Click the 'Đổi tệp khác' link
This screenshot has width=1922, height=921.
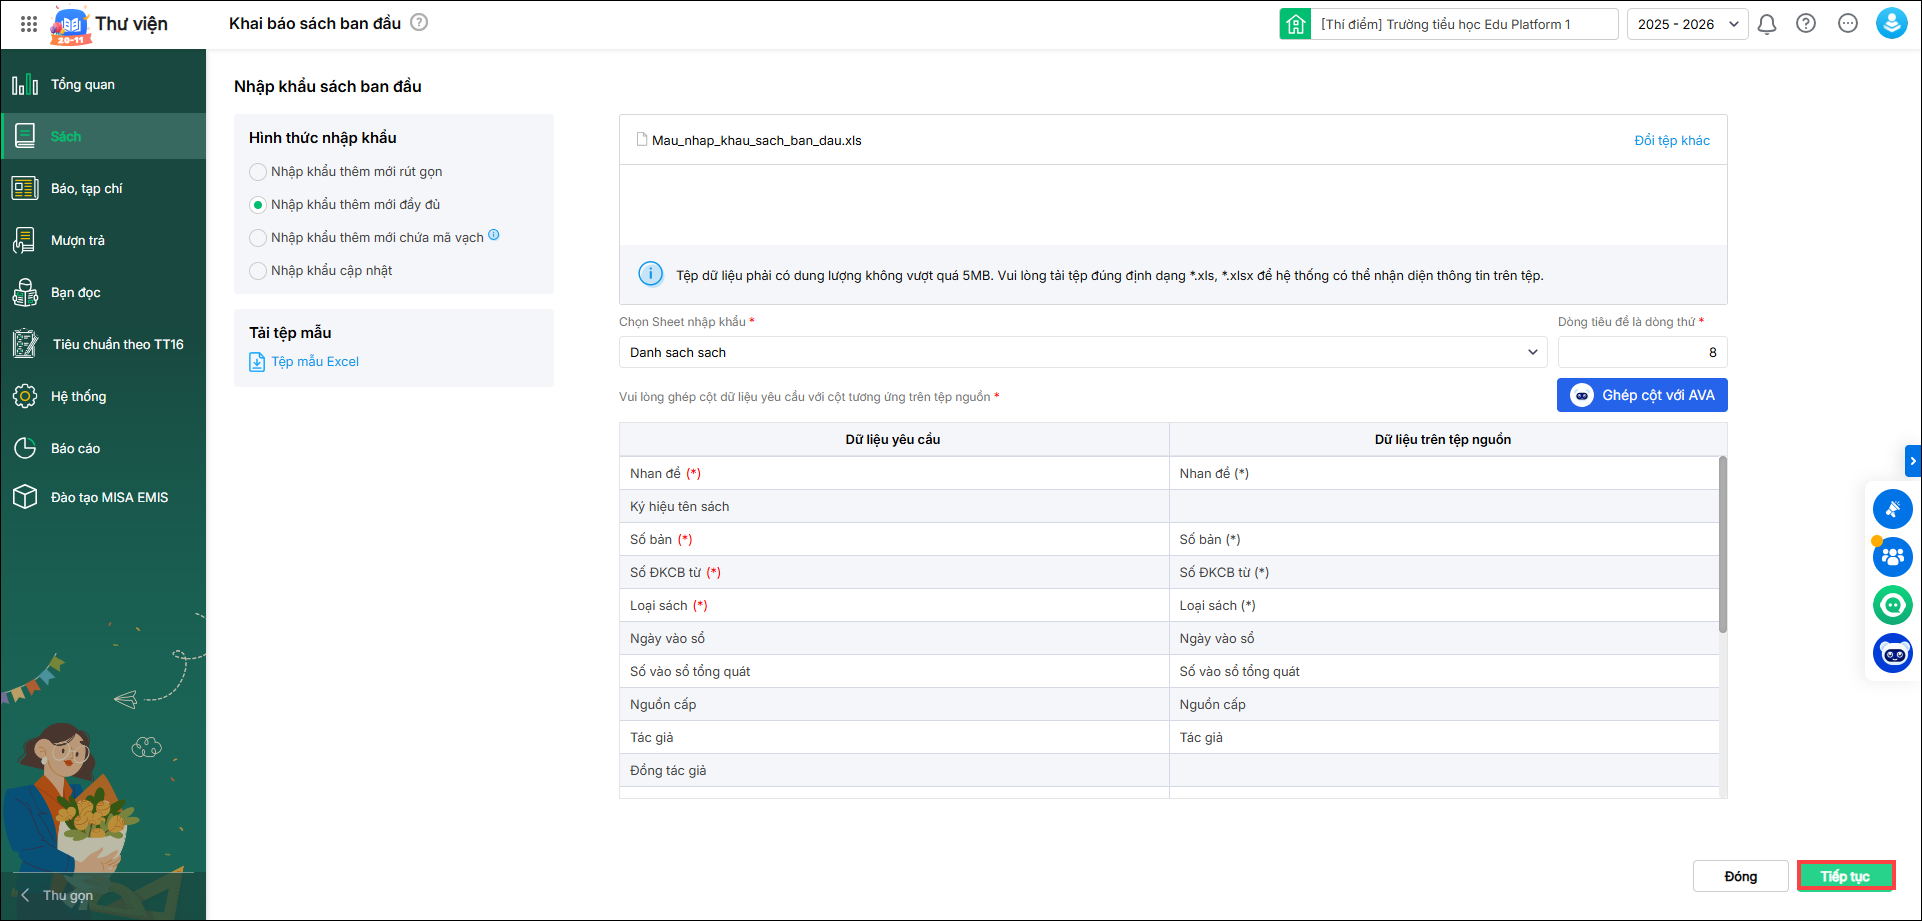tap(1671, 140)
